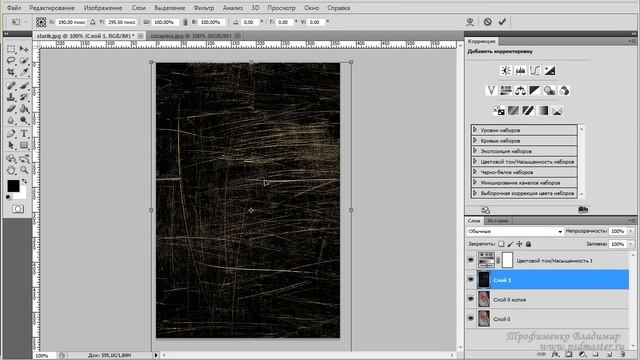Expand Выборочная коррекция цвета наборов presets
The width and height of the screenshot is (640, 360).
(475, 193)
